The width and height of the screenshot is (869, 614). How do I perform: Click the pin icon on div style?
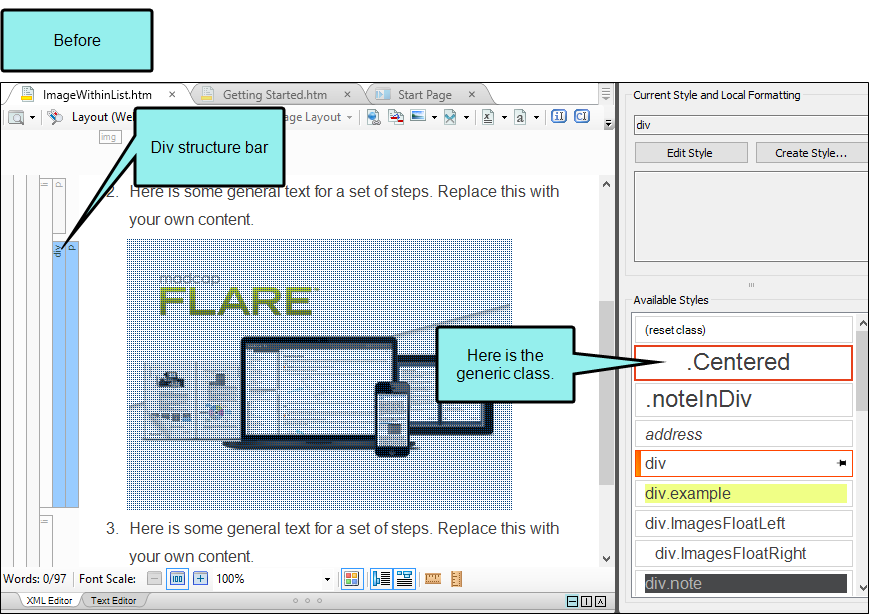pyautogui.click(x=842, y=463)
